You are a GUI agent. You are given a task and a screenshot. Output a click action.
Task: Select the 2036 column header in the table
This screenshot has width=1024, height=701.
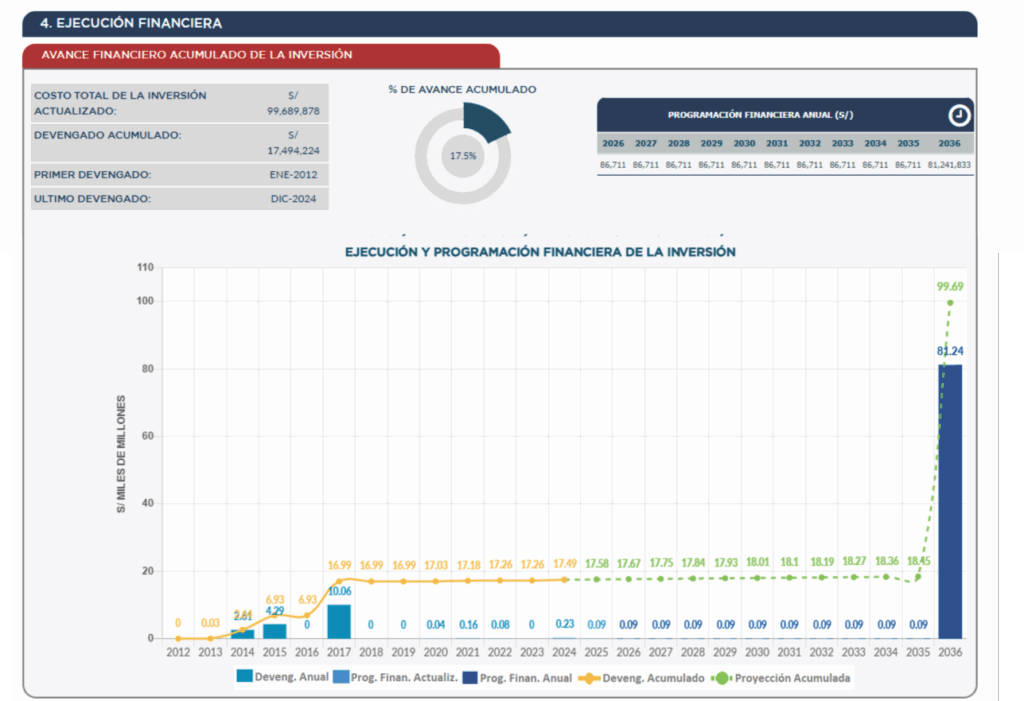(x=949, y=144)
